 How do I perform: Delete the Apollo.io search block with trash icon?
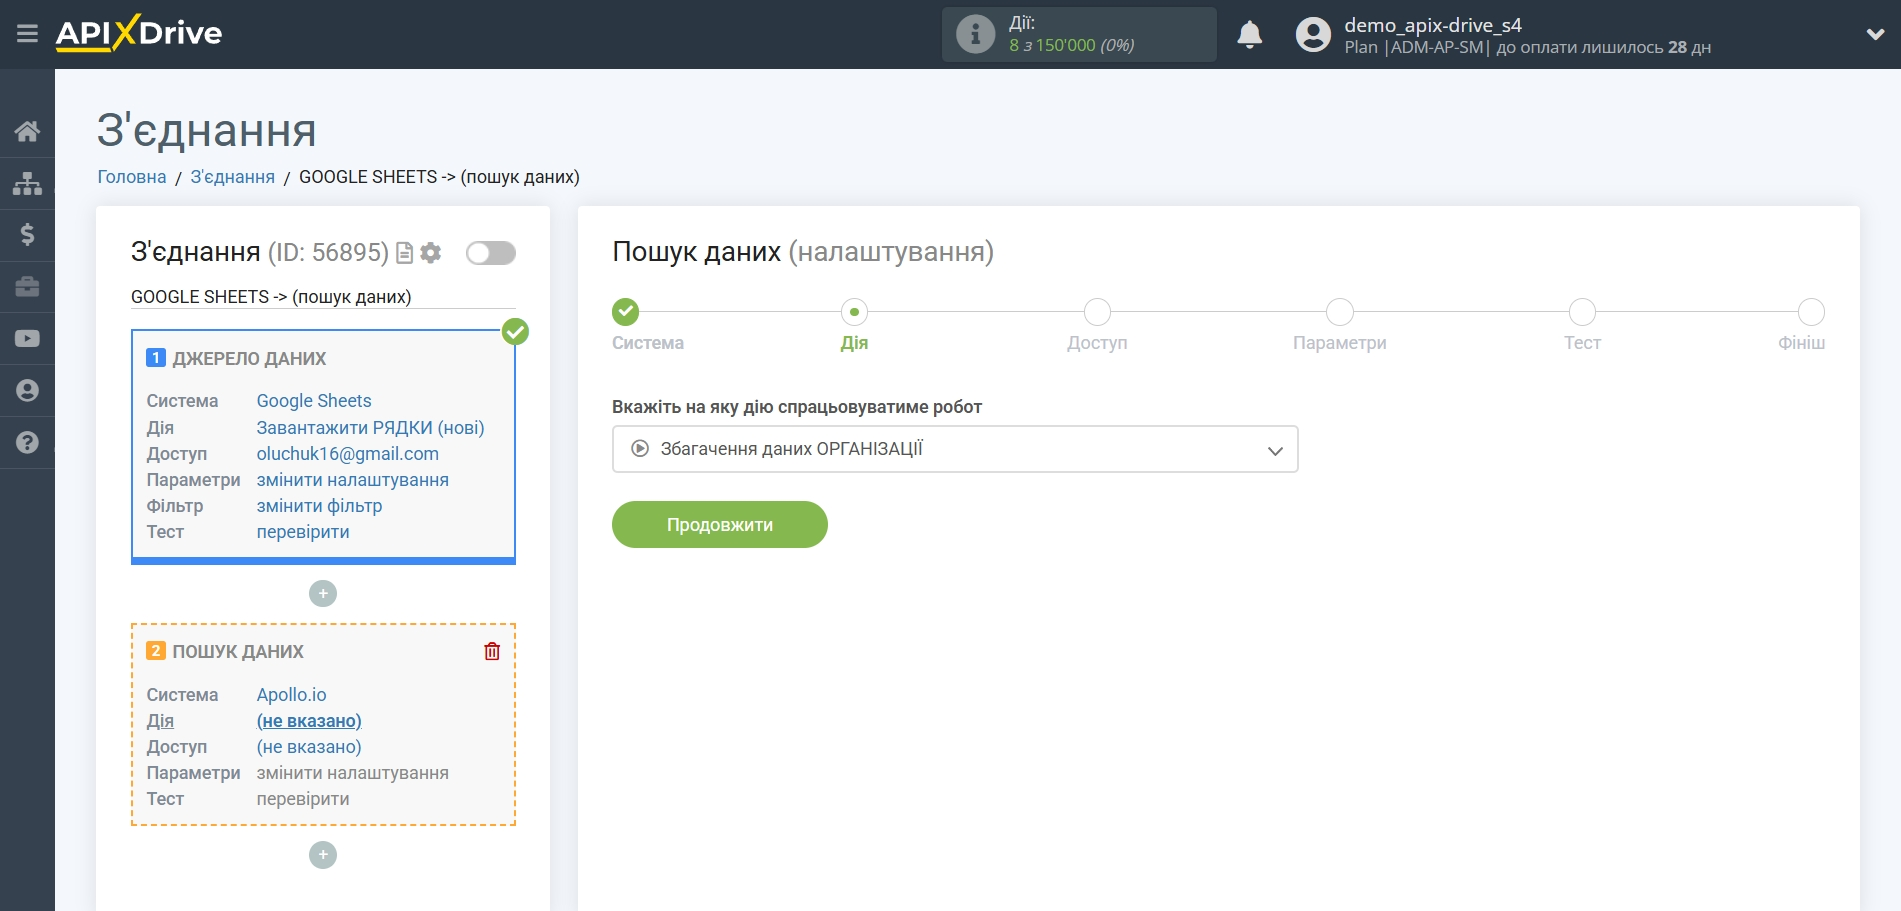pyautogui.click(x=492, y=650)
